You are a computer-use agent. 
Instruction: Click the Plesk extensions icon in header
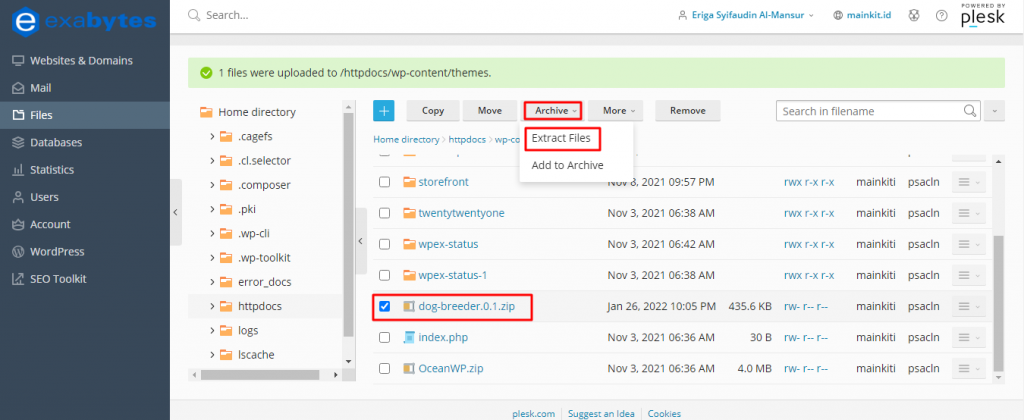pos(912,16)
